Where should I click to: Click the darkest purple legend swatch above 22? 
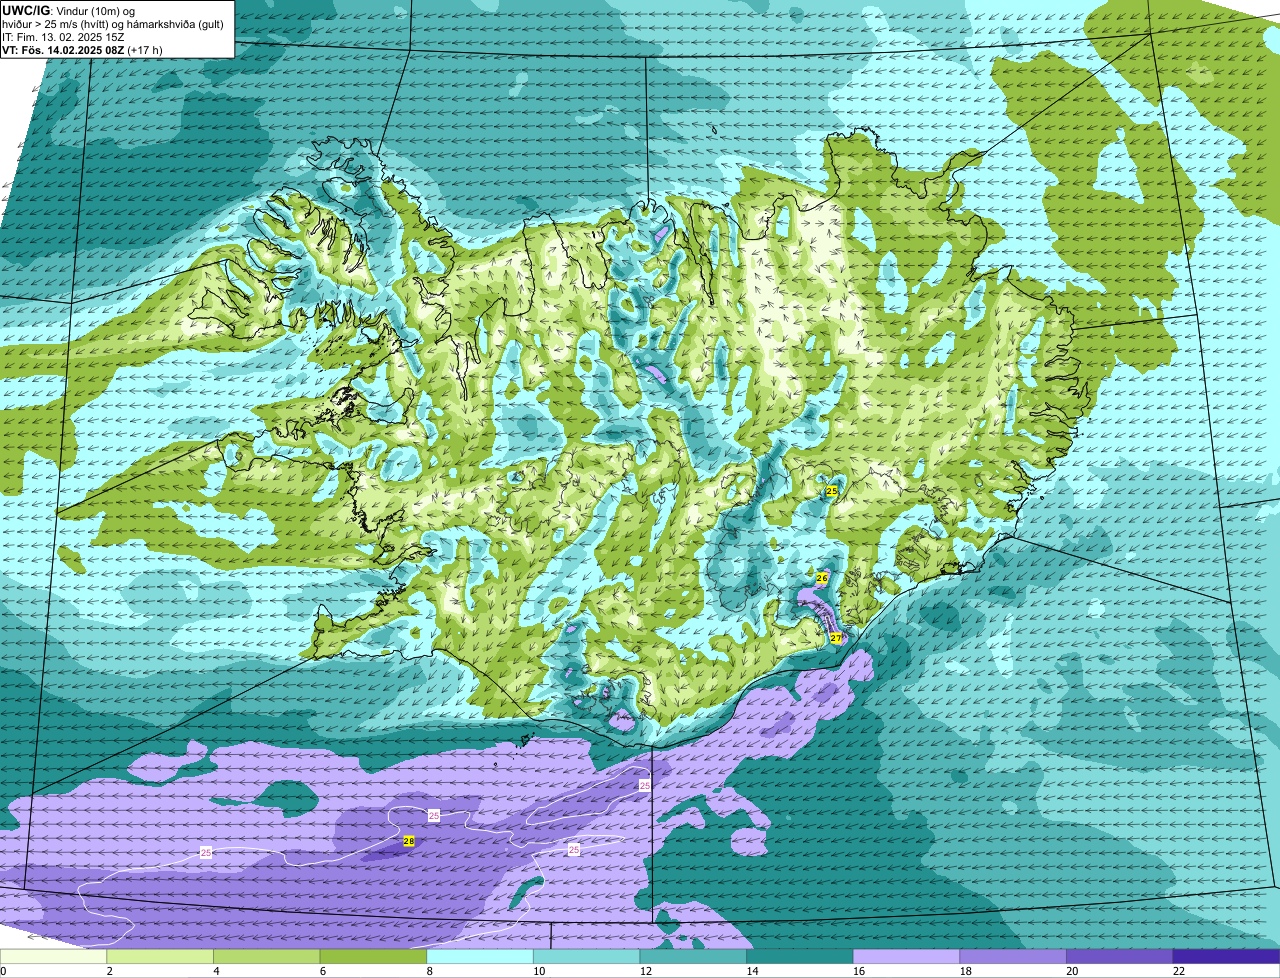coord(1228,957)
